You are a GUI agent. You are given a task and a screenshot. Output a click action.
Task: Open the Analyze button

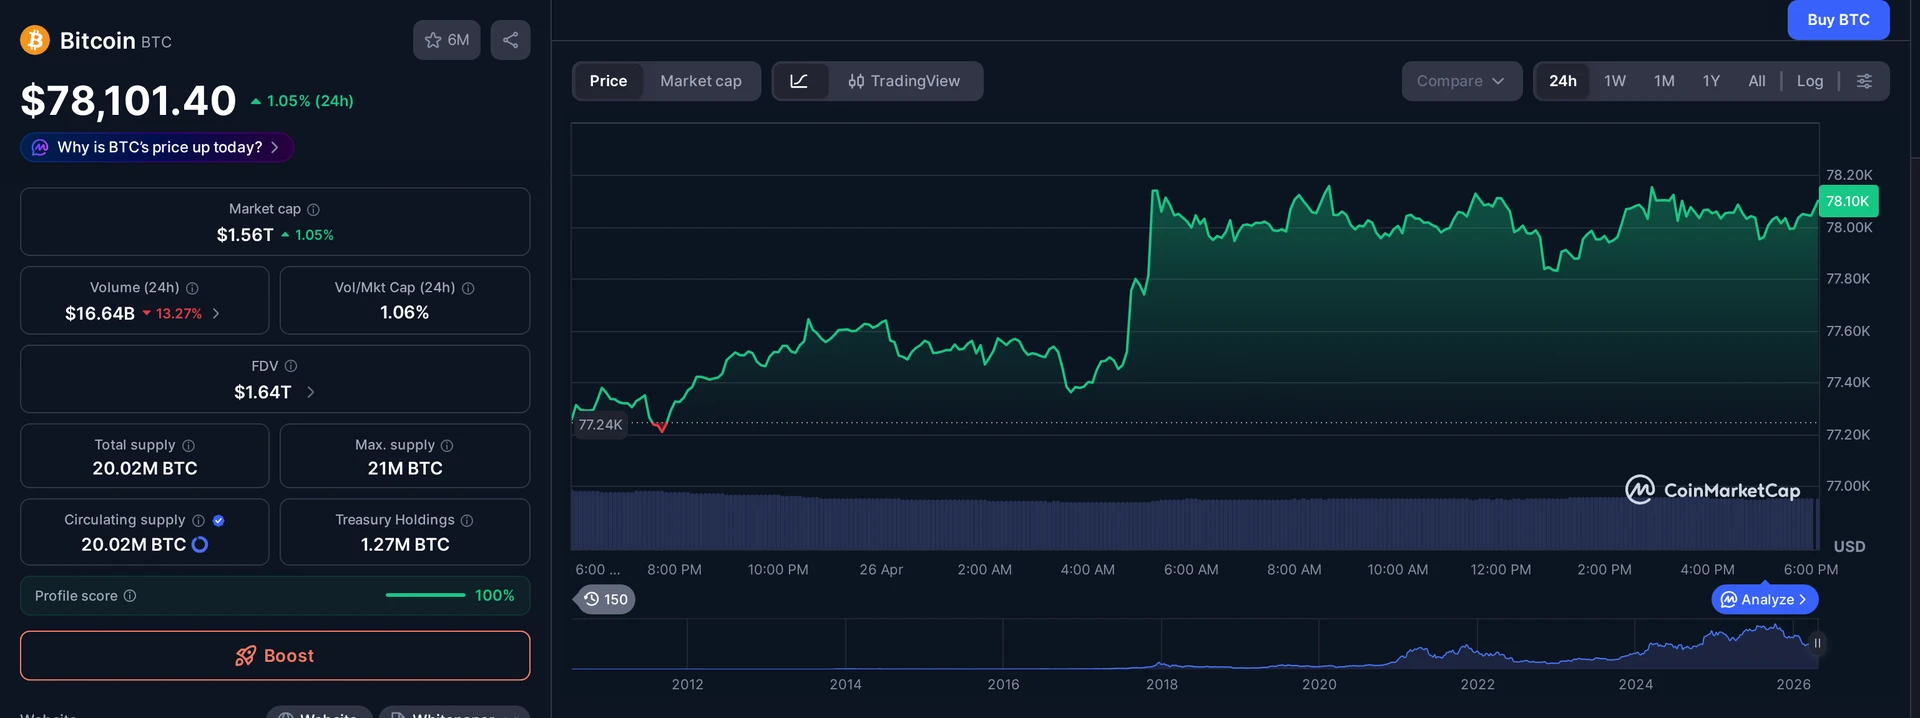coord(1765,599)
